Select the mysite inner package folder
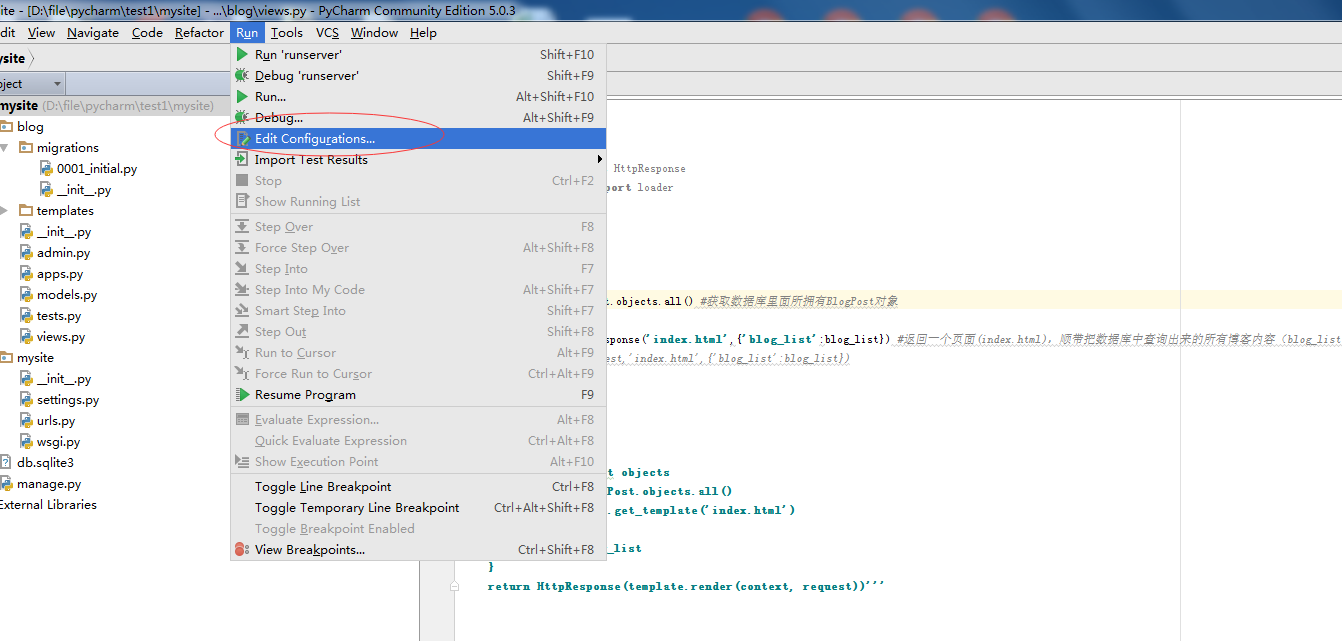This screenshot has height=641, width=1342. (35, 358)
